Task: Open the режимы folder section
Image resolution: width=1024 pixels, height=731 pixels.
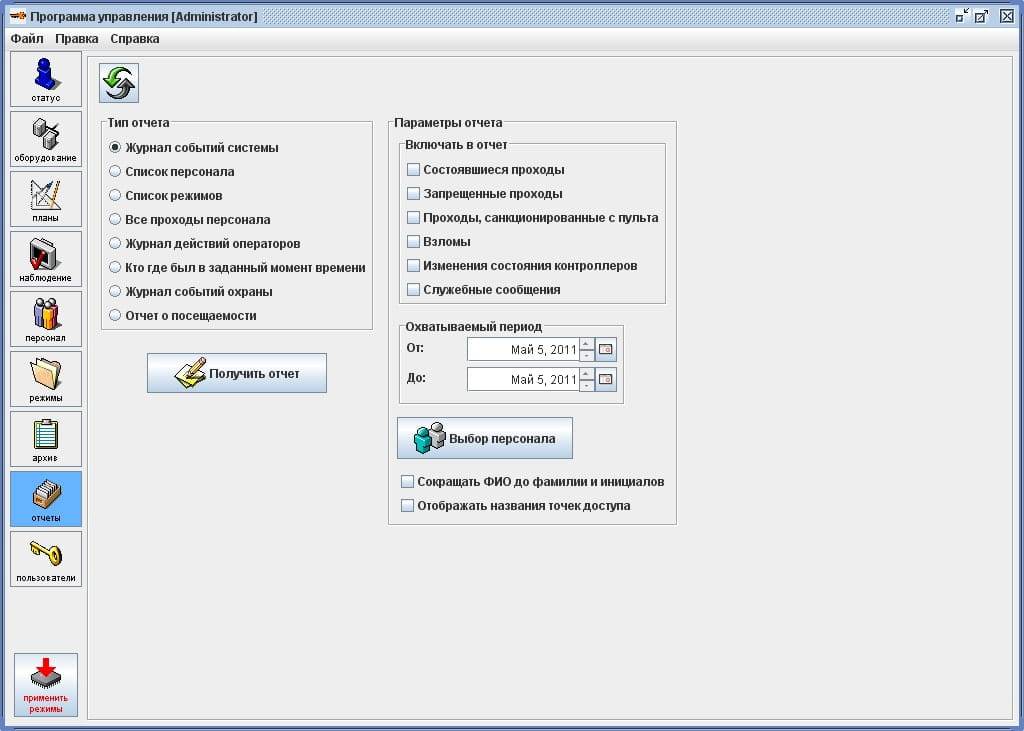Action: tap(46, 379)
